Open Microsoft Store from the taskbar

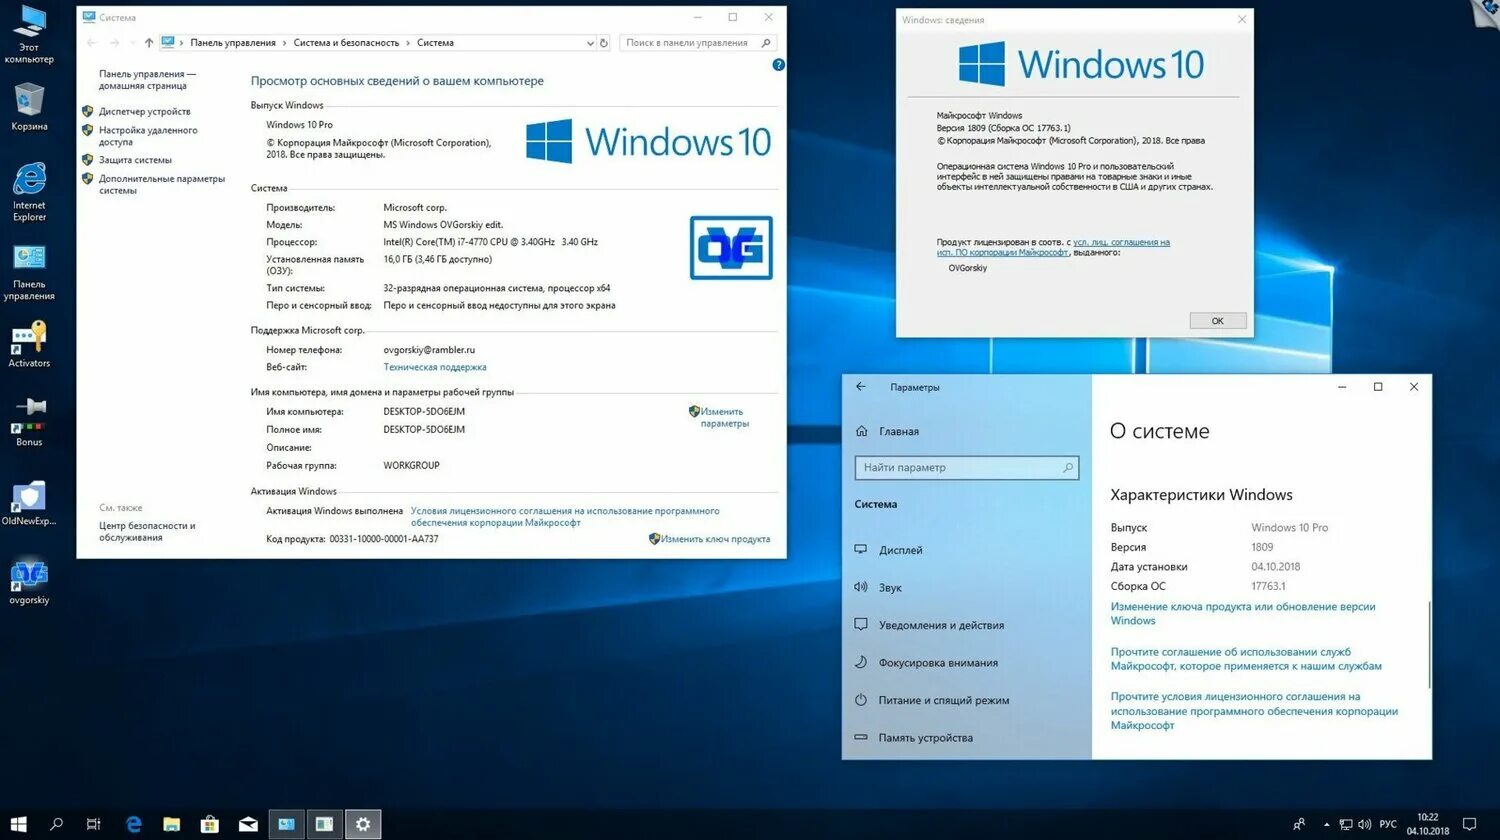tap(210, 824)
